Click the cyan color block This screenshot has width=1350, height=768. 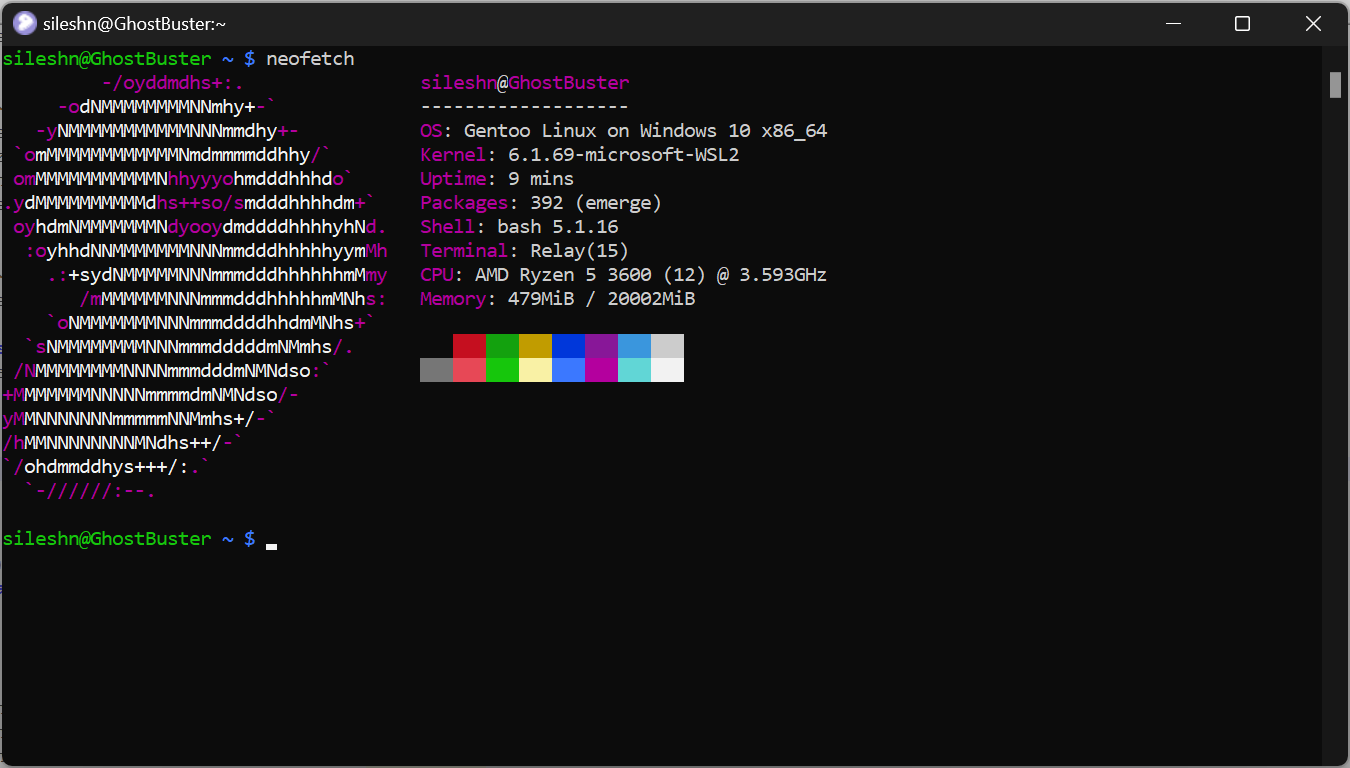tap(634, 370)
